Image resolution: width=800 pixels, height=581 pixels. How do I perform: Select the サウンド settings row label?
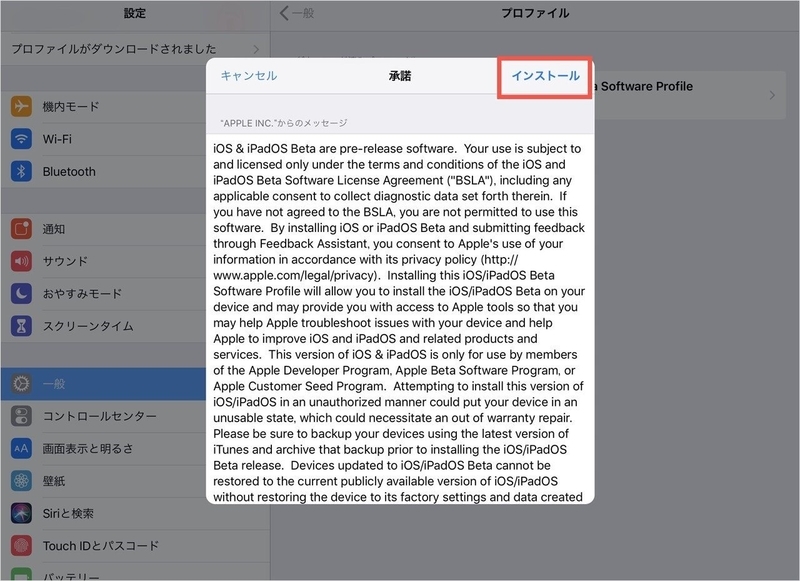pos(65,261)
